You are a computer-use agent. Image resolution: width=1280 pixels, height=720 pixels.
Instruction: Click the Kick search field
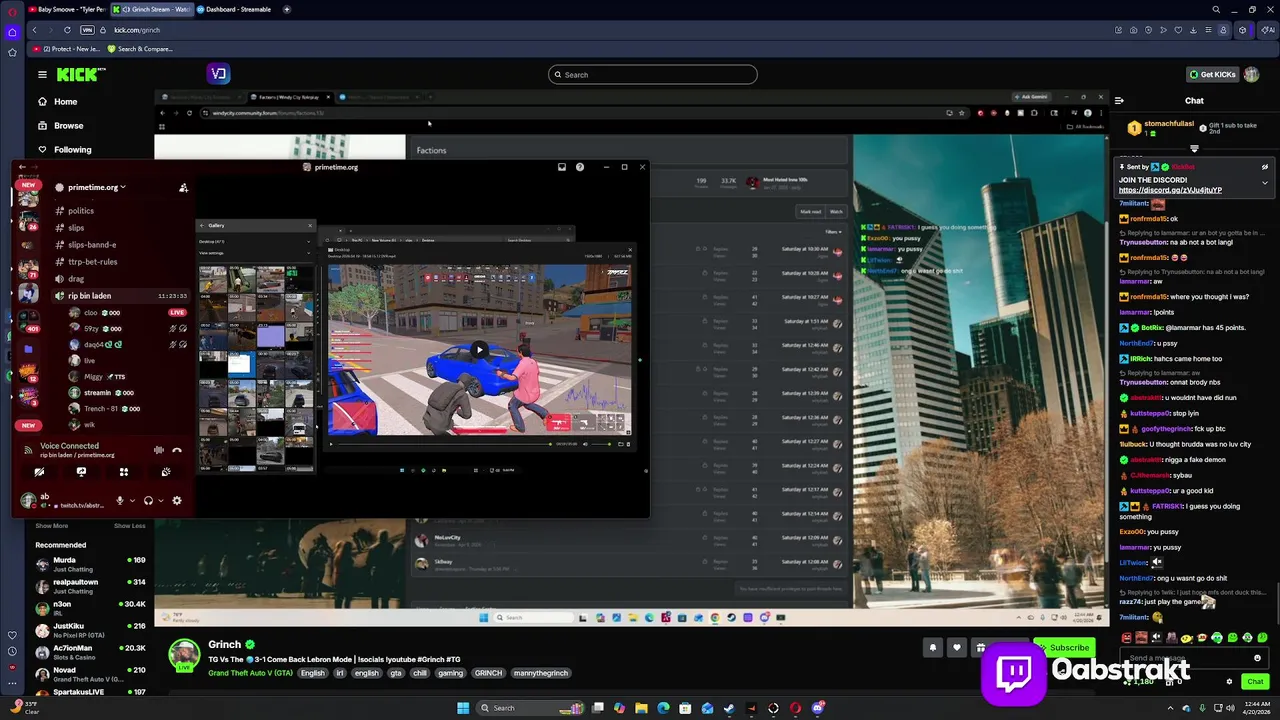coord(652,74)
